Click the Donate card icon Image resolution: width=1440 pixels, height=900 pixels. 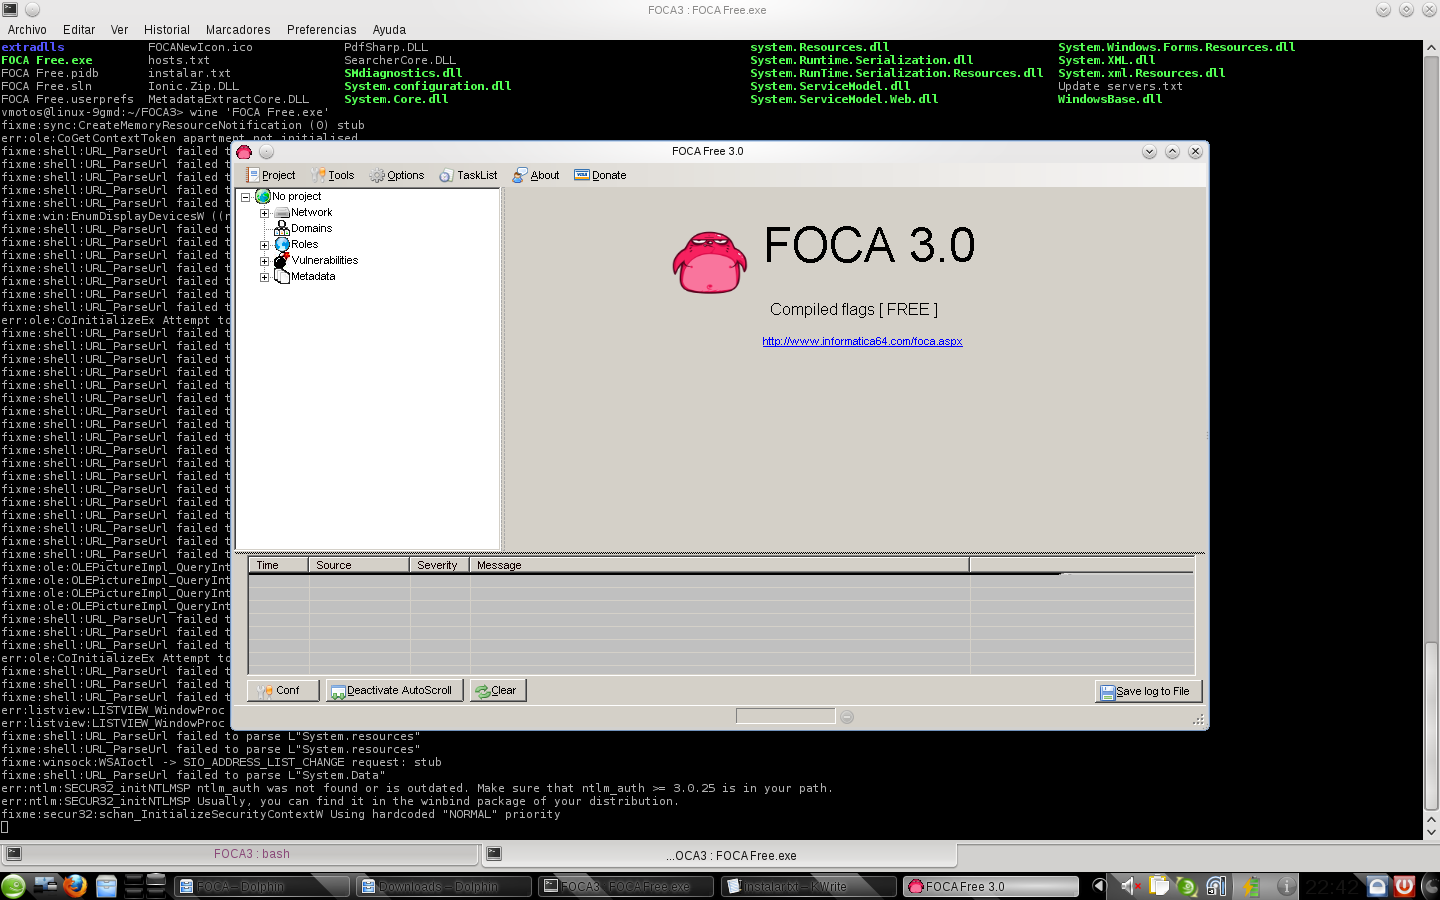coord(582,175)
